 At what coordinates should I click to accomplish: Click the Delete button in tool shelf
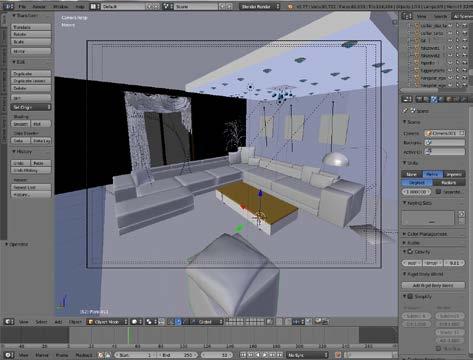pyautogui.click(x=31, y=88)
